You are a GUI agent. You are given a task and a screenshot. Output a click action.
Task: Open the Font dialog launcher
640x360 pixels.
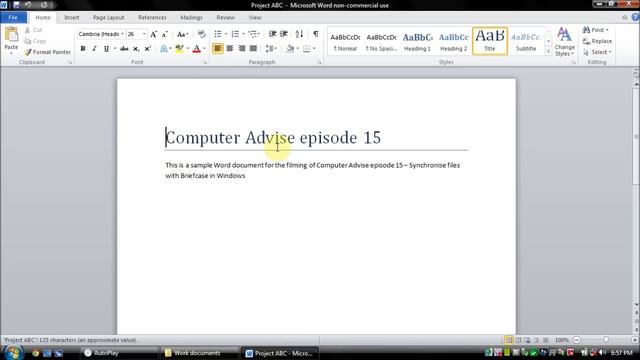point(205,62)
